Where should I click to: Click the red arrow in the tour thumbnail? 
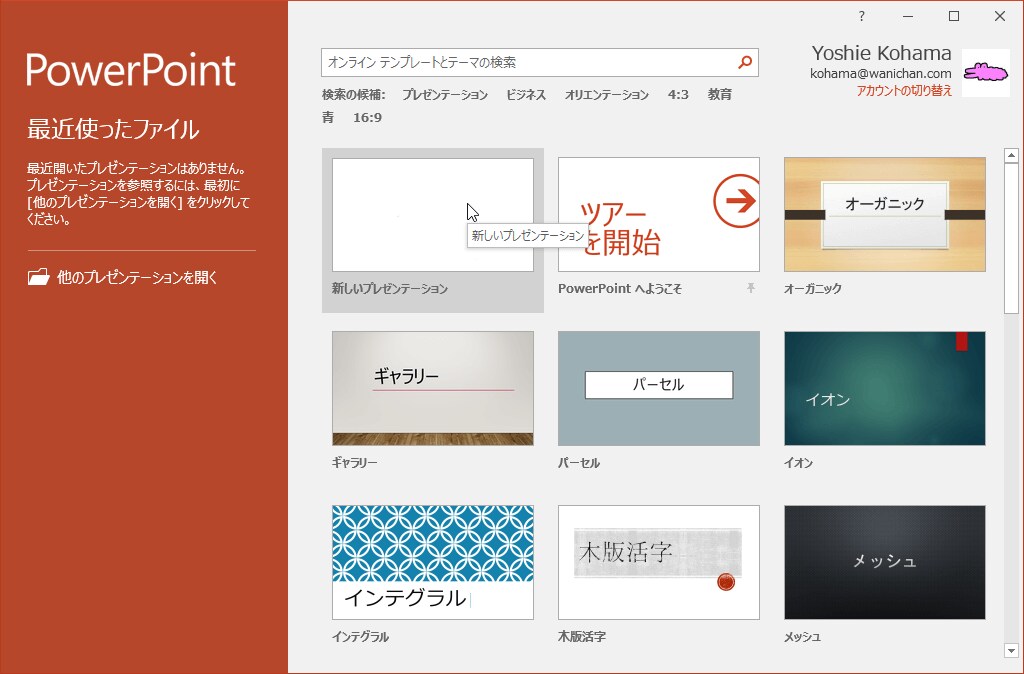click(737, 201)
